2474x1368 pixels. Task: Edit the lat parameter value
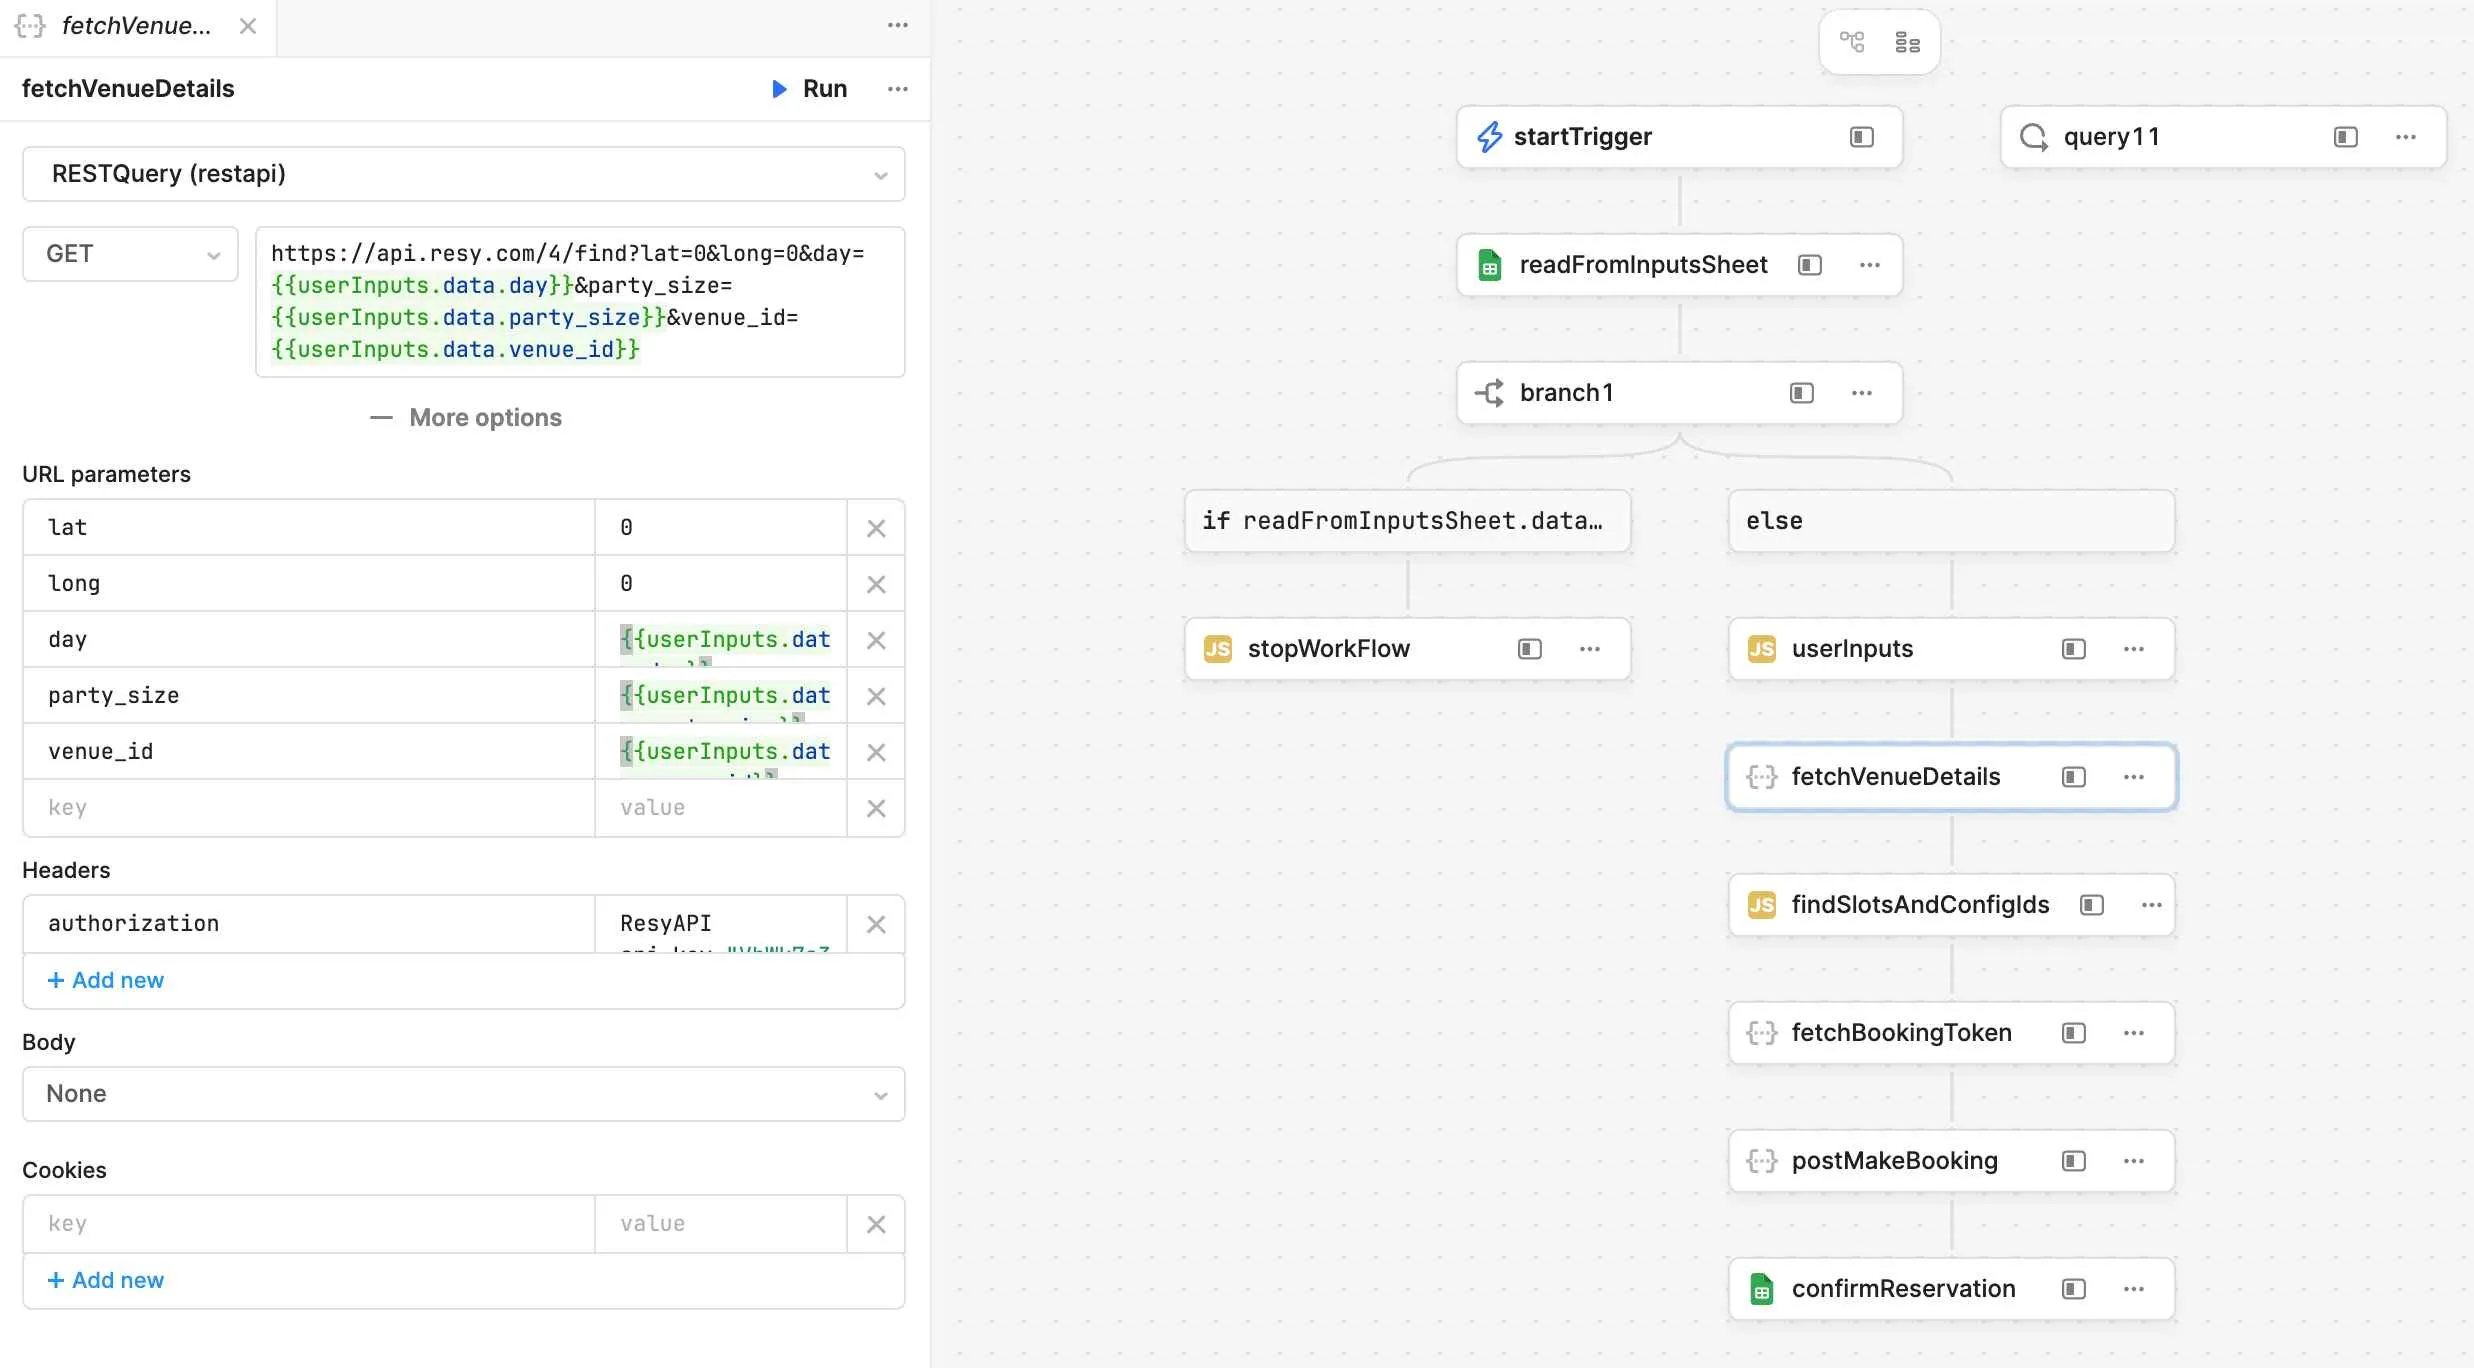(721, 528)
